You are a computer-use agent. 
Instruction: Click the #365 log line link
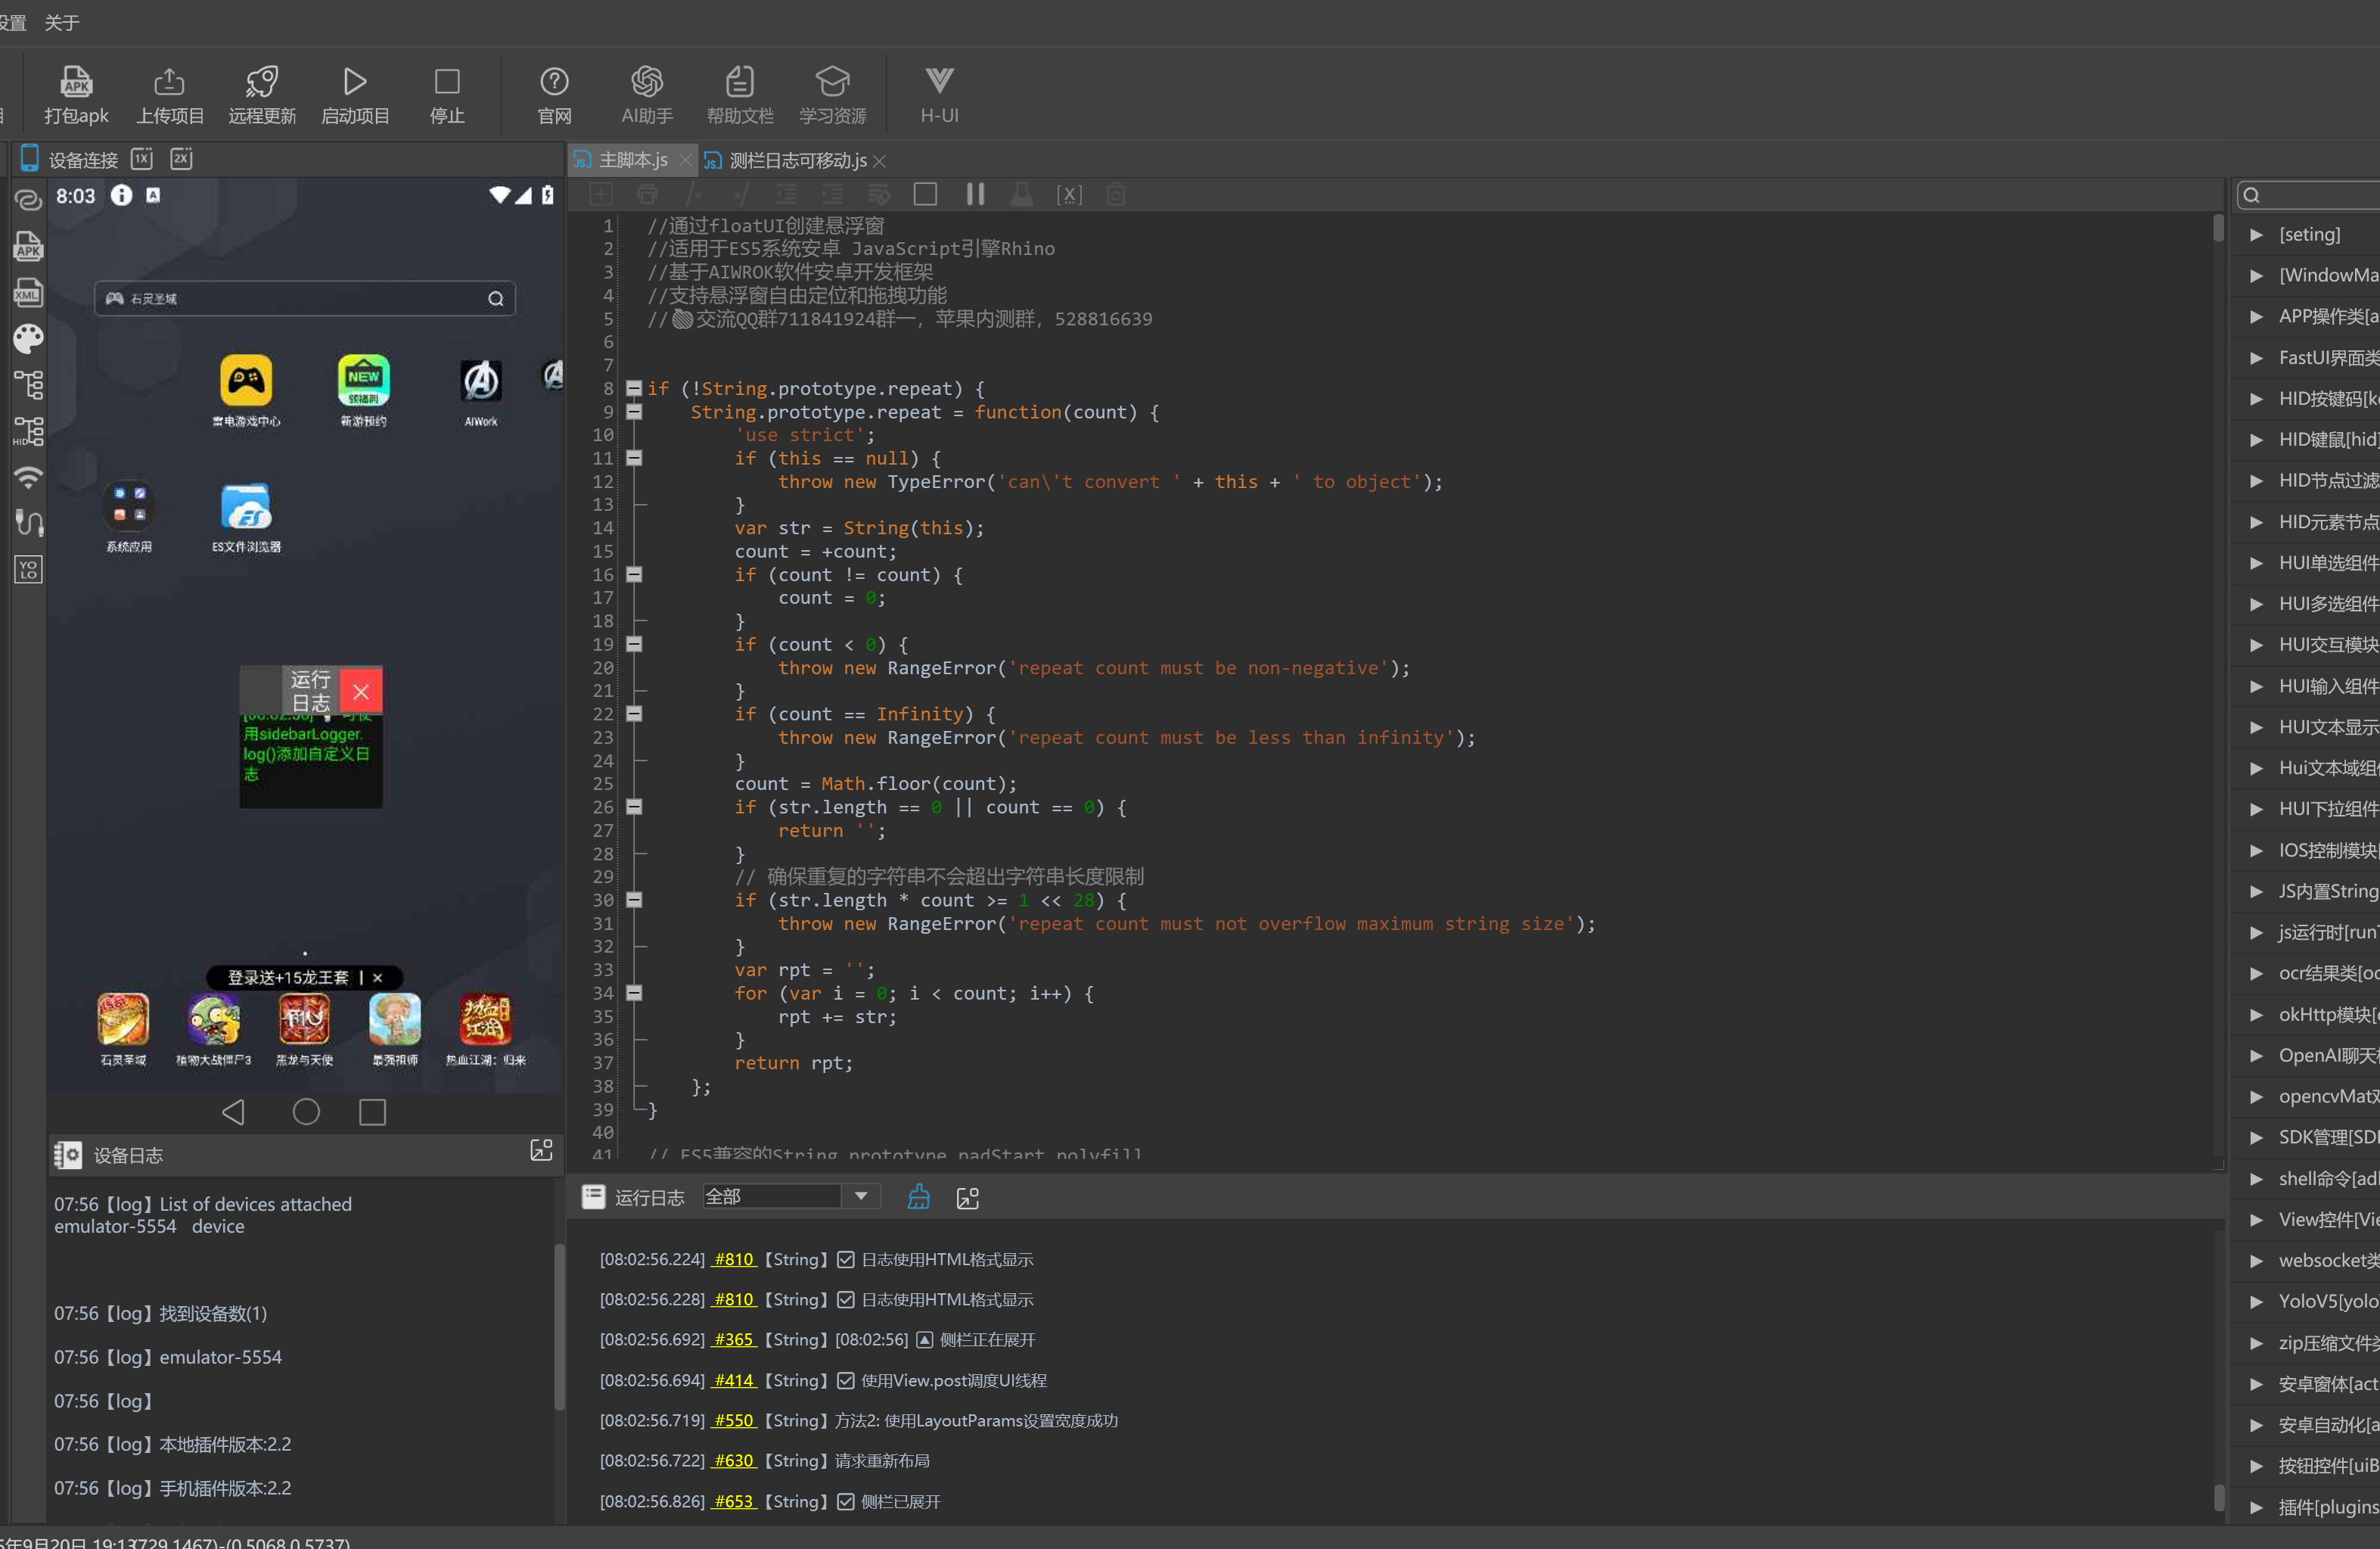[733, 1339]
